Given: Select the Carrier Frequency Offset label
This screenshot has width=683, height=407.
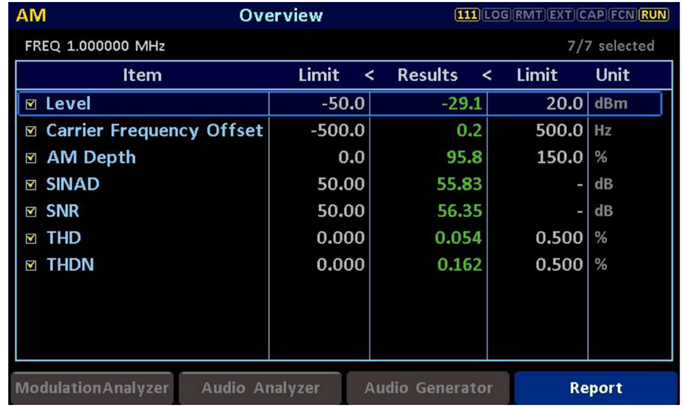Looking at the screenshot, I should 154,131.
